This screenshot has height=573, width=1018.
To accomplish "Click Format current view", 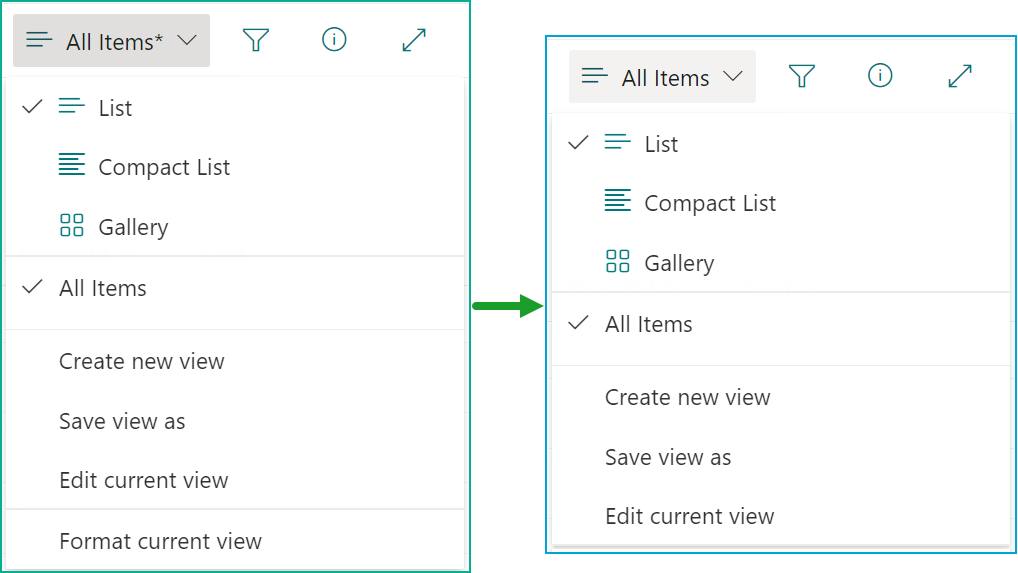I will 160,541.
